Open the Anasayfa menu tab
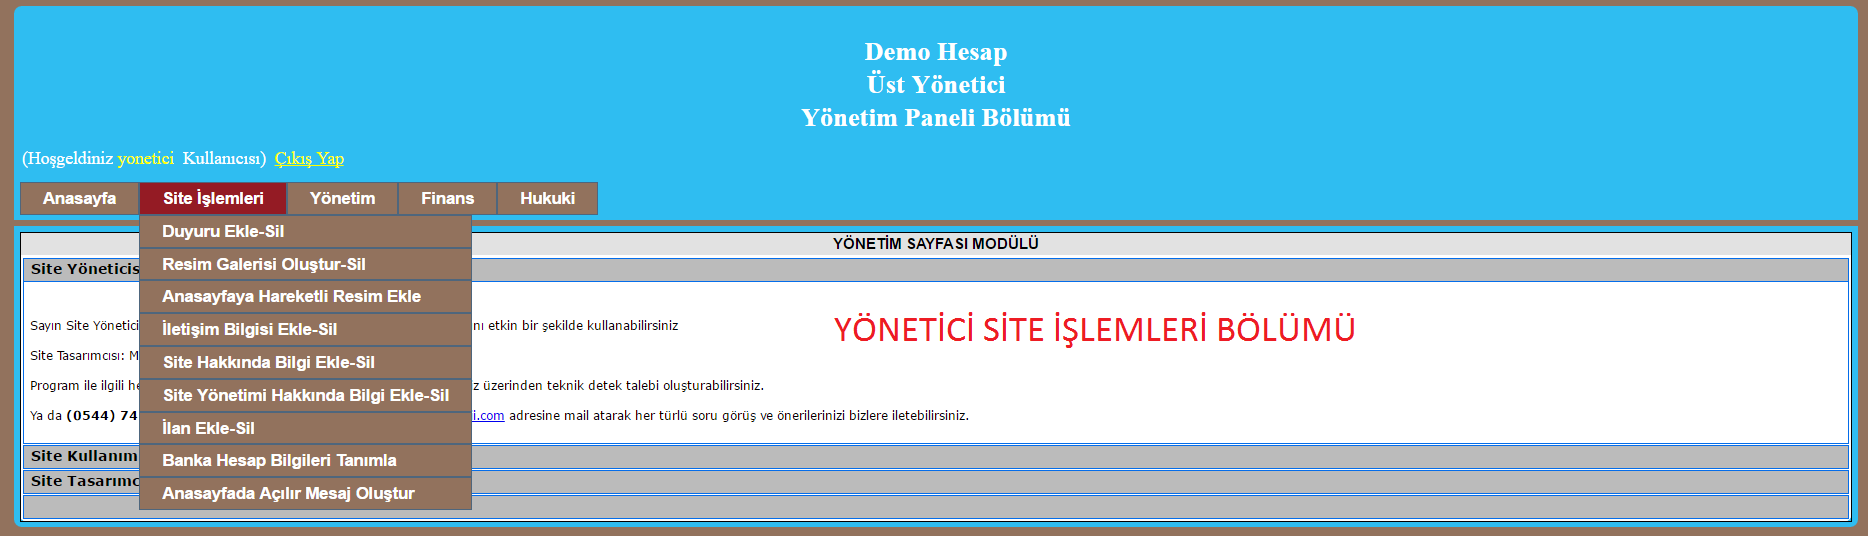This screenshot has width=1868, height=536. pyautogui.click(x=79, y=198)
